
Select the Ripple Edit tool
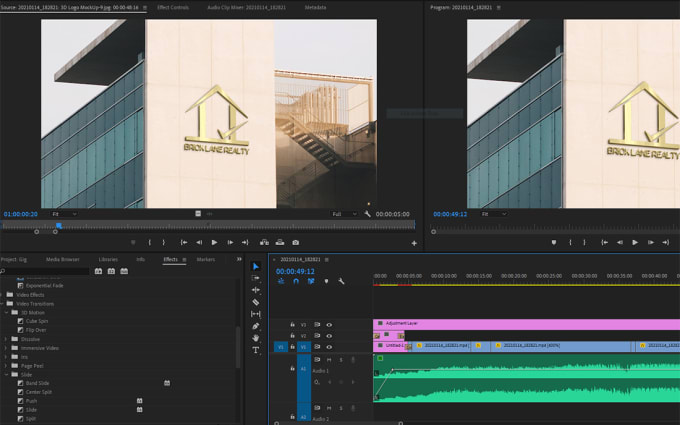[256, 290]
